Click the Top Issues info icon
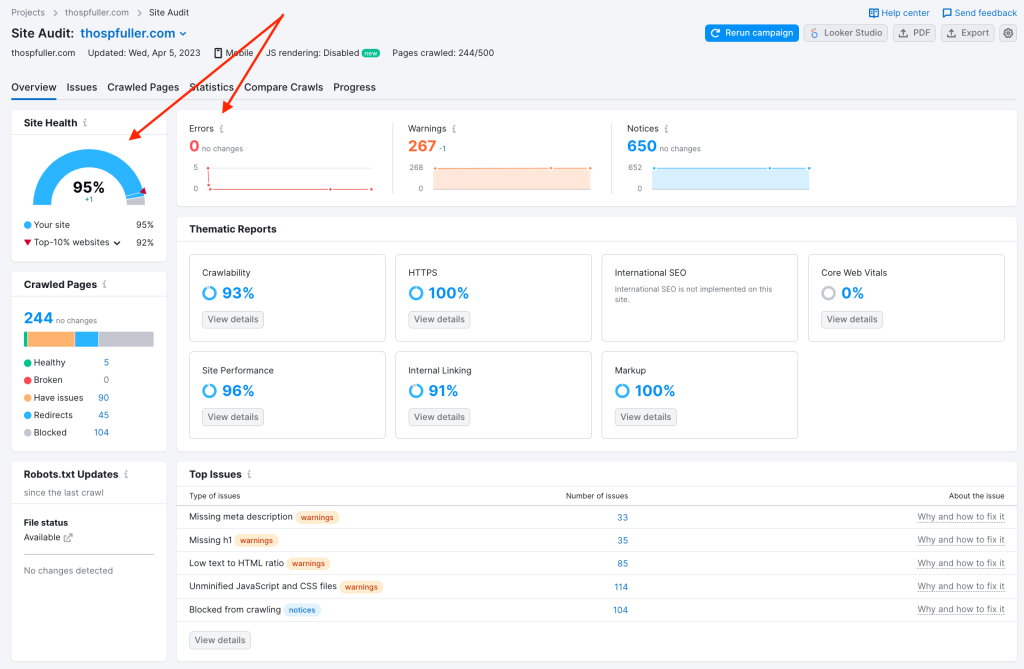1024x669 pixels. (249, 474)
